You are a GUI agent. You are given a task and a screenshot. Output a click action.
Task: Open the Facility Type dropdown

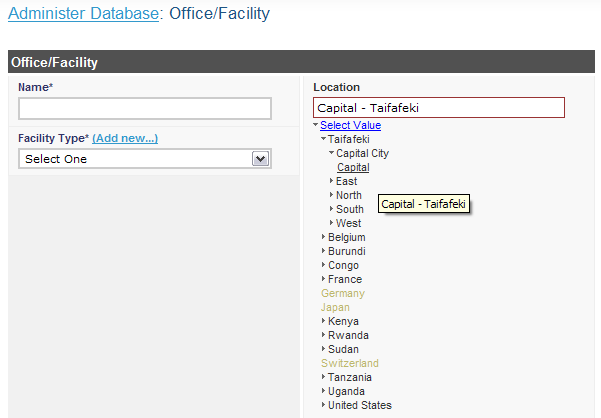click(x=145, y=158)
